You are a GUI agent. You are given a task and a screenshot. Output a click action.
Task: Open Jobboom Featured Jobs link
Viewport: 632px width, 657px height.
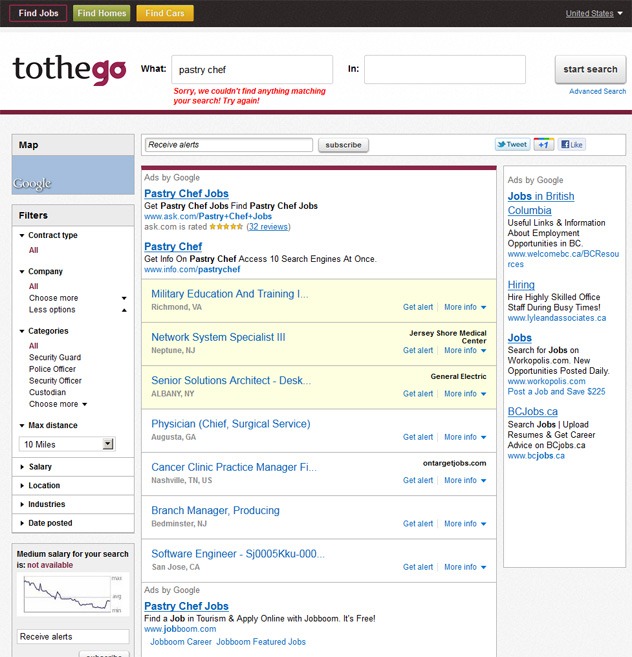tap(261, 642)
